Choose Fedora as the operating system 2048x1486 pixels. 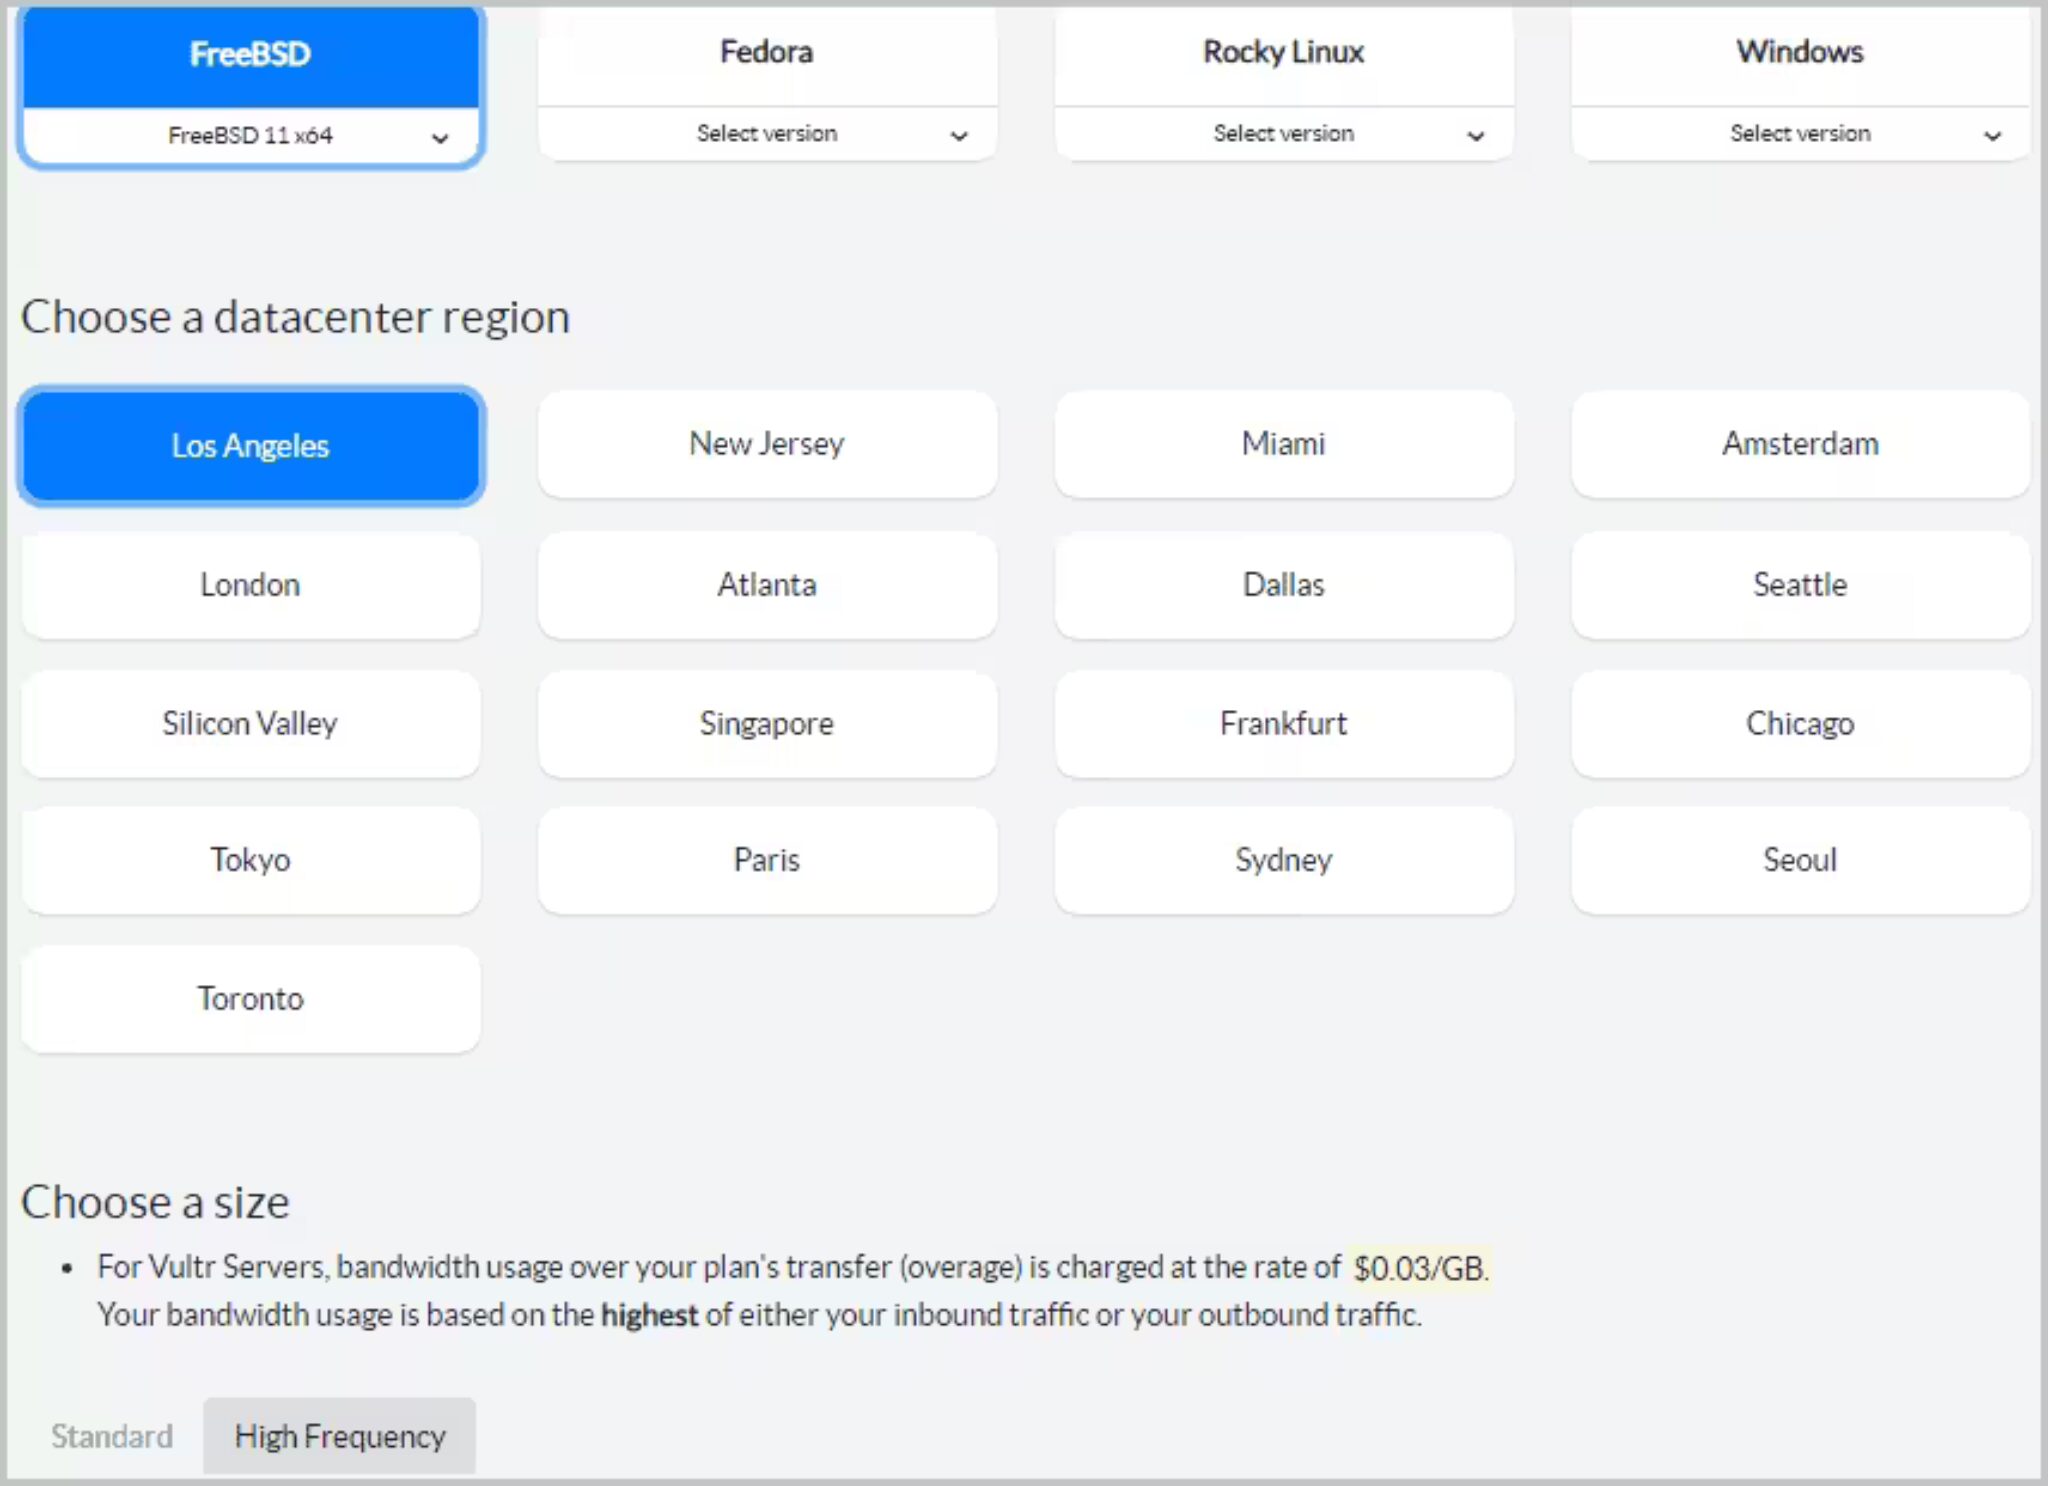[767, 52]
